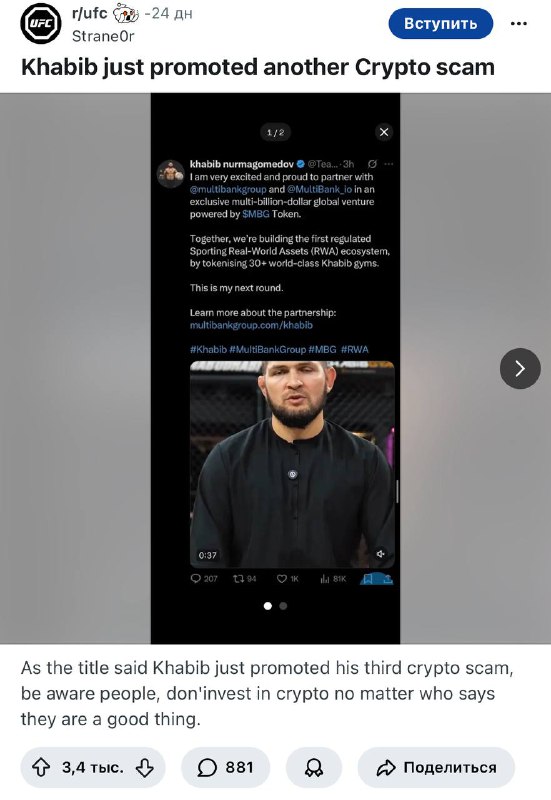The height and width of the screenshot is (800, 551).
Task: Select the second gallery pagination dot
Action: click(x=283, y=606)
